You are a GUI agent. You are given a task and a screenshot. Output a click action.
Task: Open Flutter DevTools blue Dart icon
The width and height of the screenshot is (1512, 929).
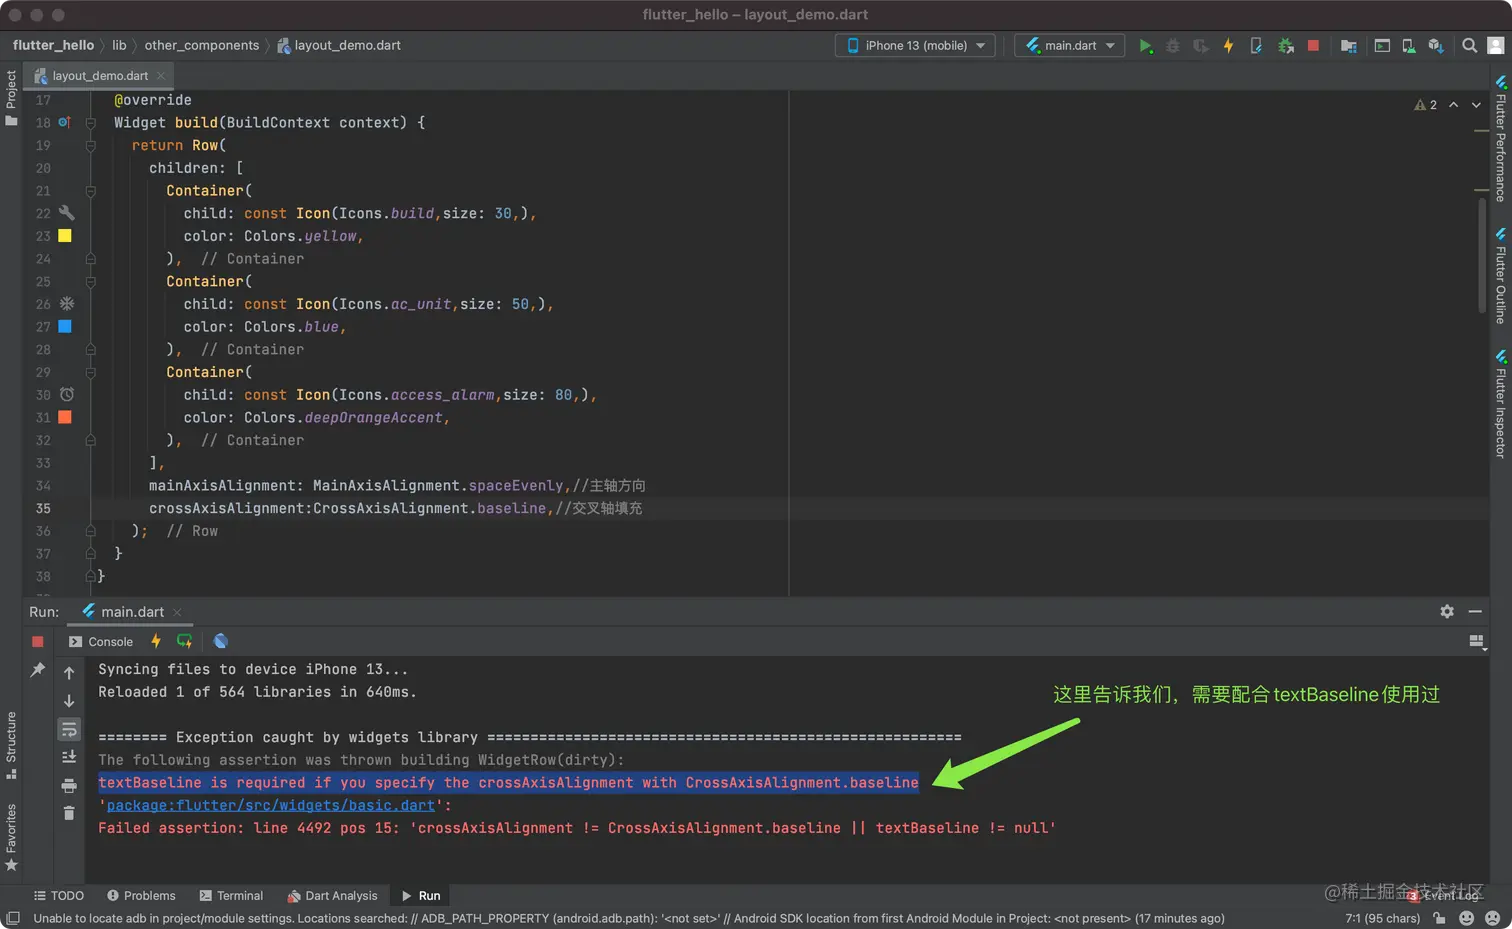coord(221,641)
